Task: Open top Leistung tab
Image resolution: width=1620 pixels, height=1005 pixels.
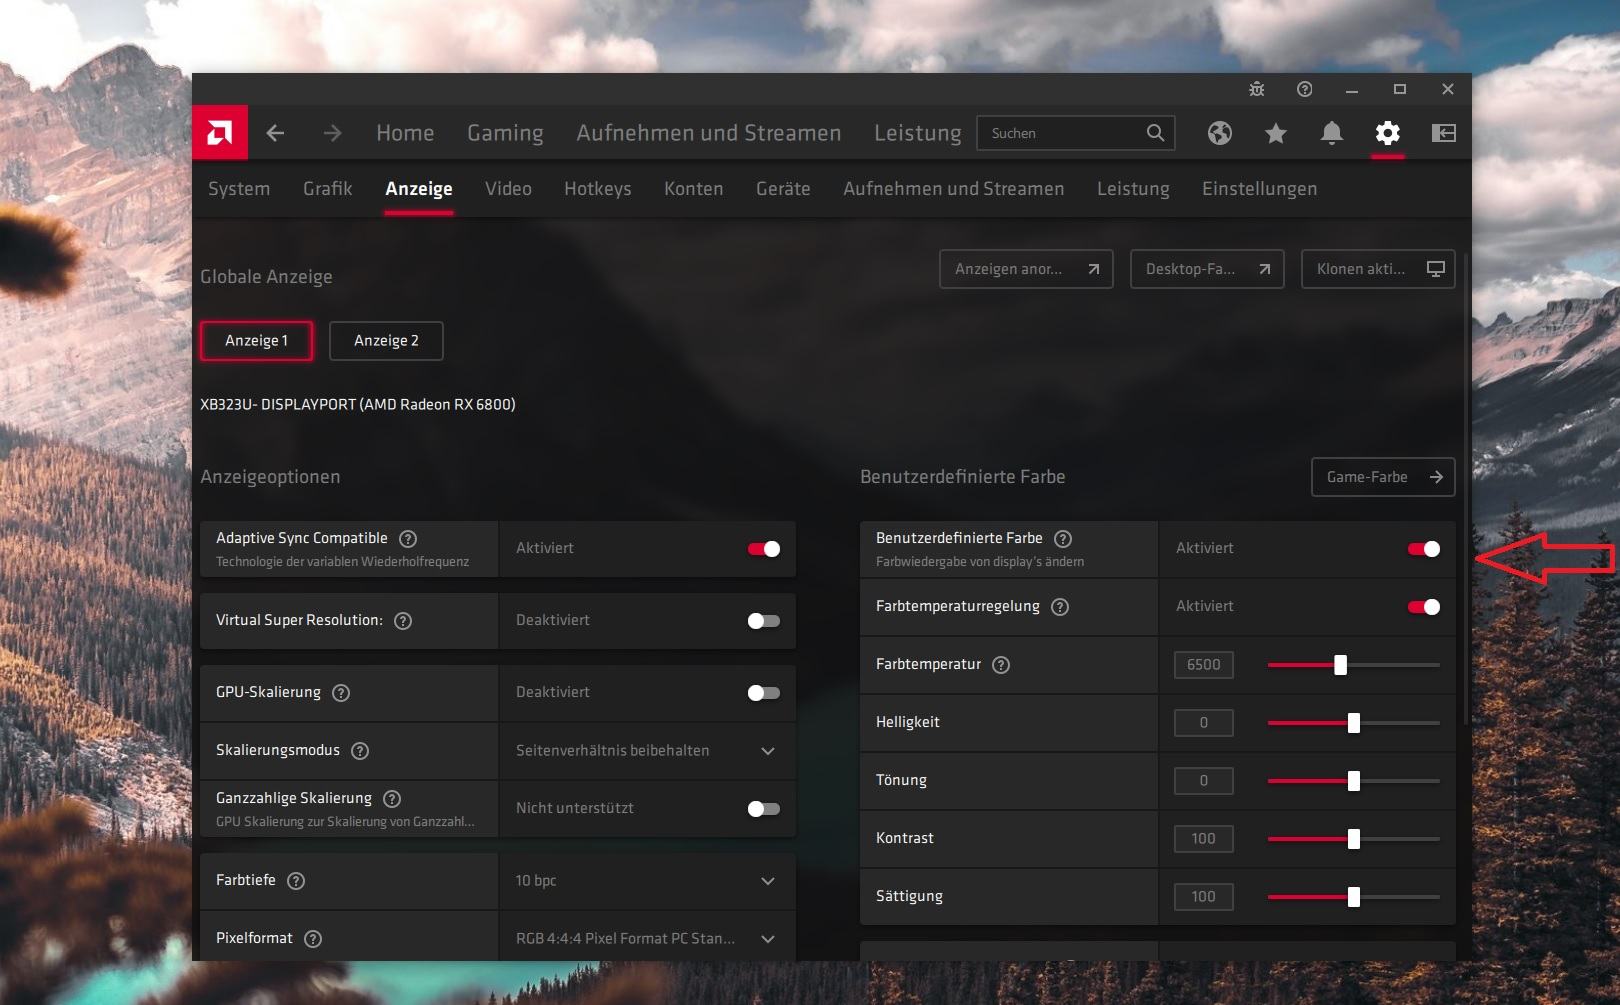Action: 918,133
